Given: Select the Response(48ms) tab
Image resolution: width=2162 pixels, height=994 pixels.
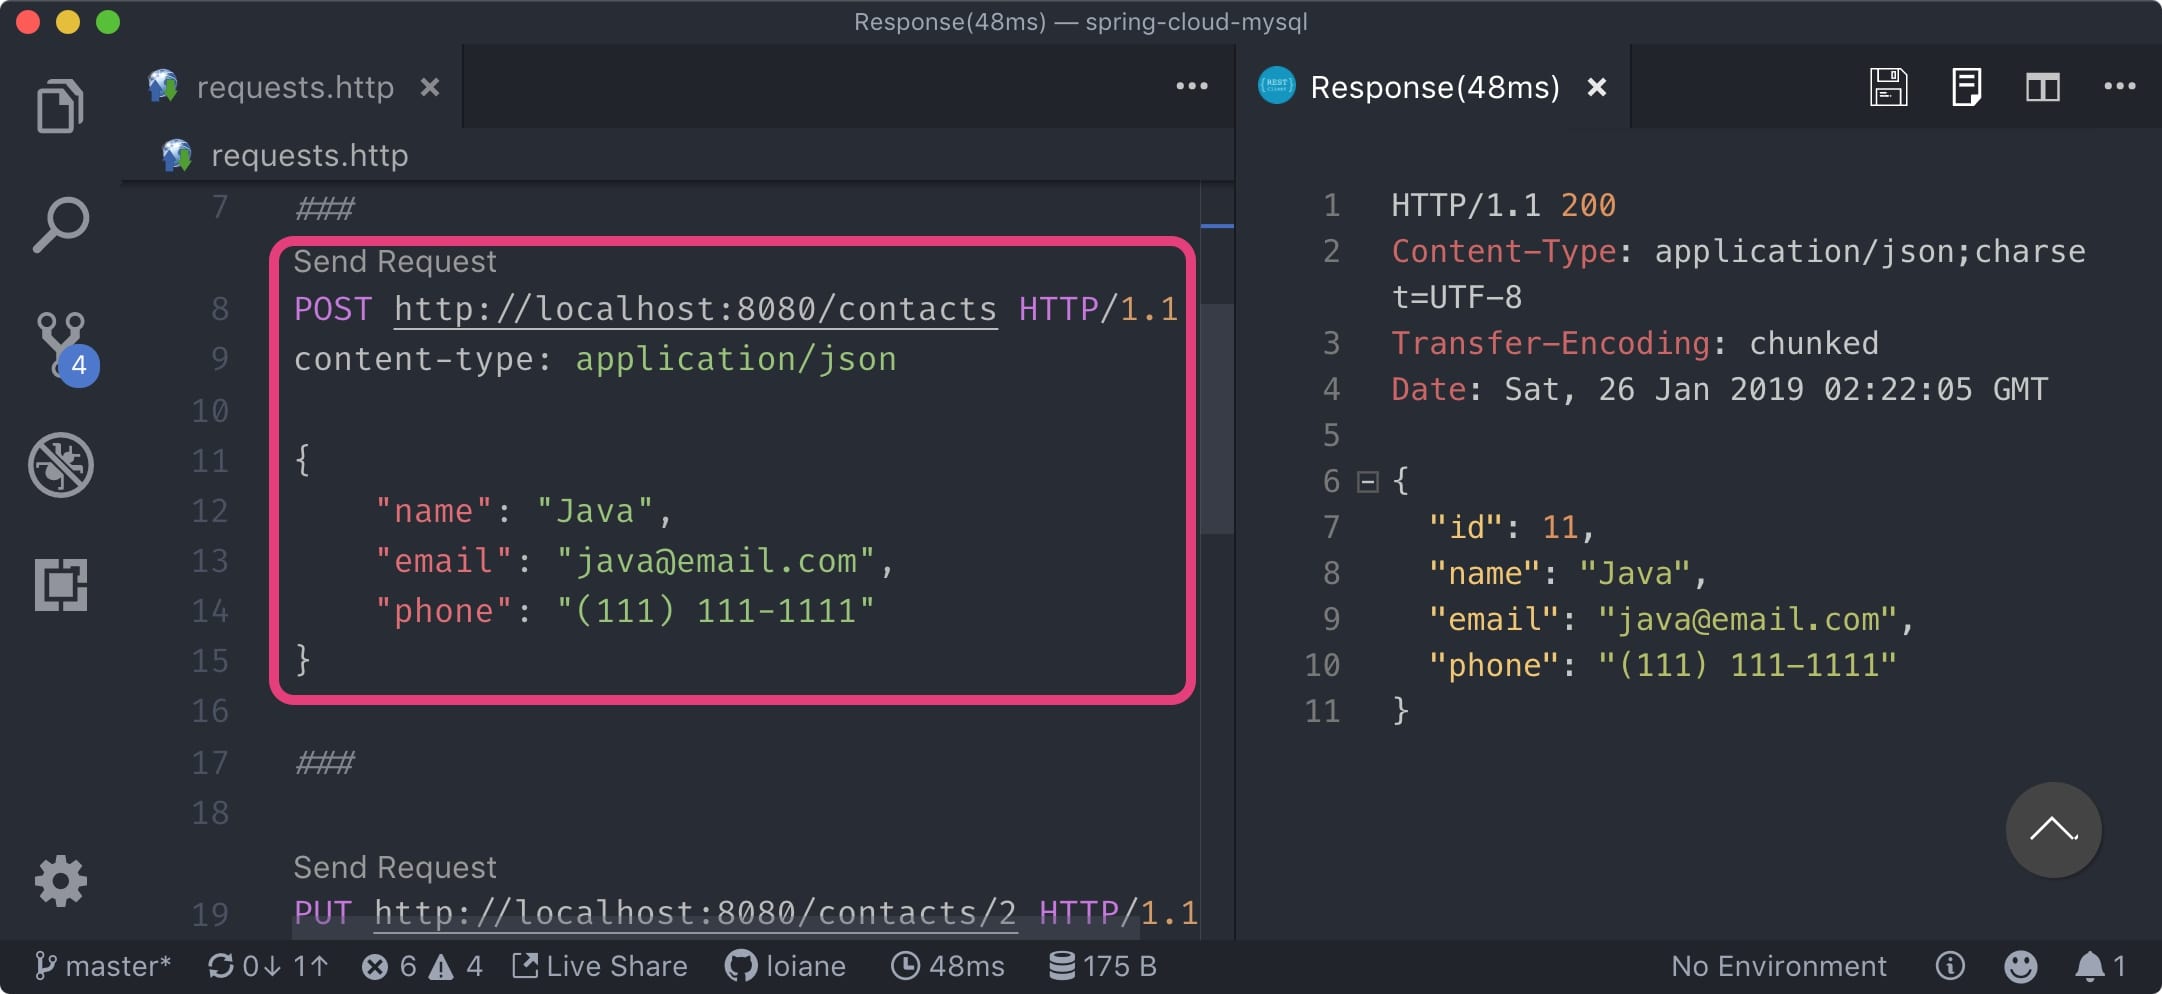Looking at the screenshot, I should click(1435, 87).
